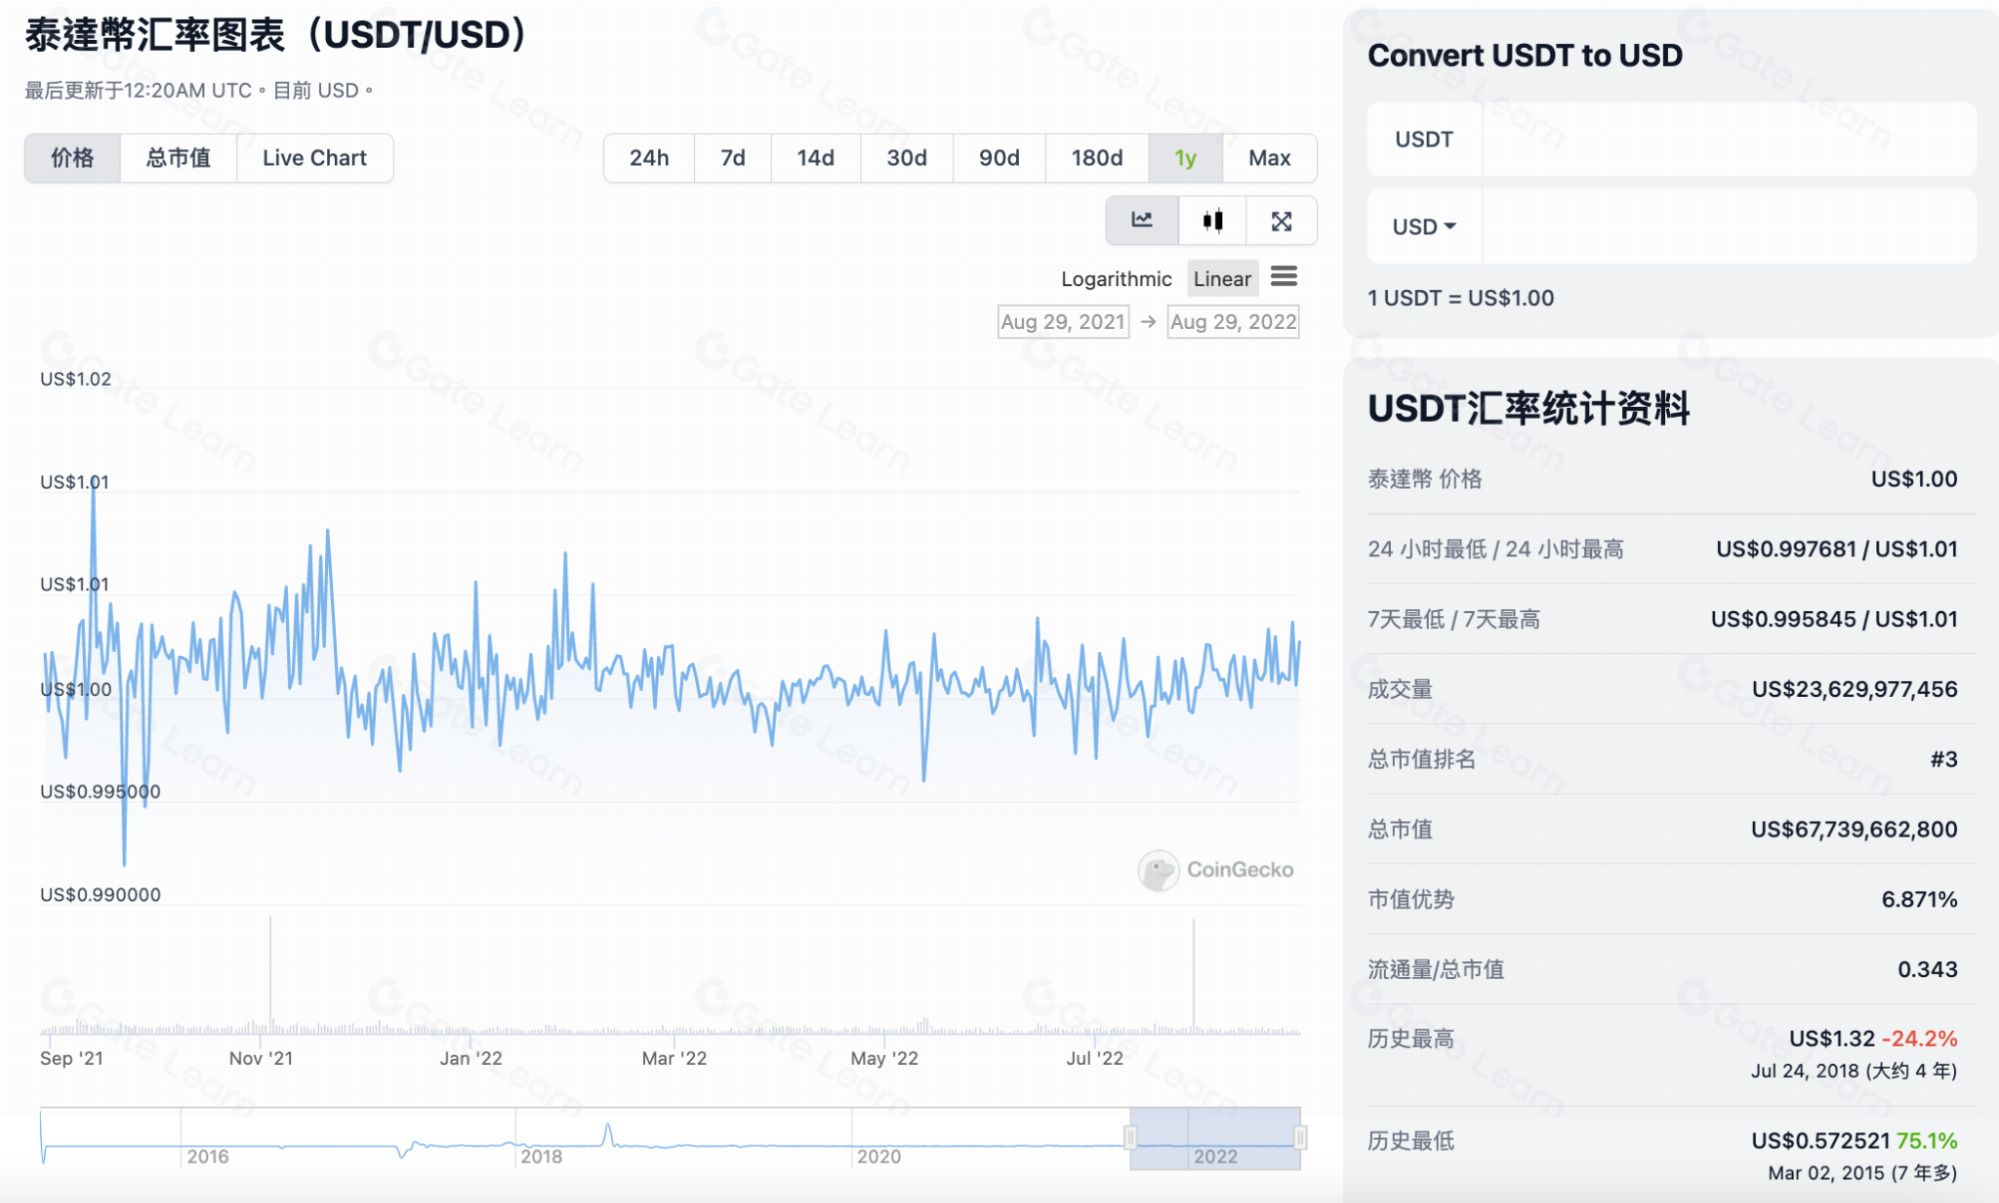The width and height of the screenshot is (1999, 1203).
Task: Select the 1y time range
Action: point(1185,158)
